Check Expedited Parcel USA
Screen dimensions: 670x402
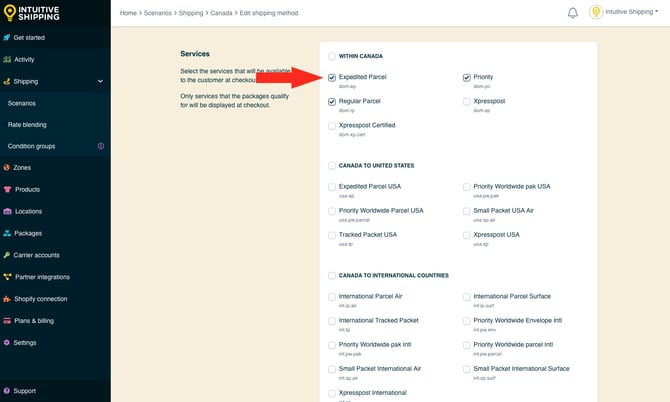[332, 187]
